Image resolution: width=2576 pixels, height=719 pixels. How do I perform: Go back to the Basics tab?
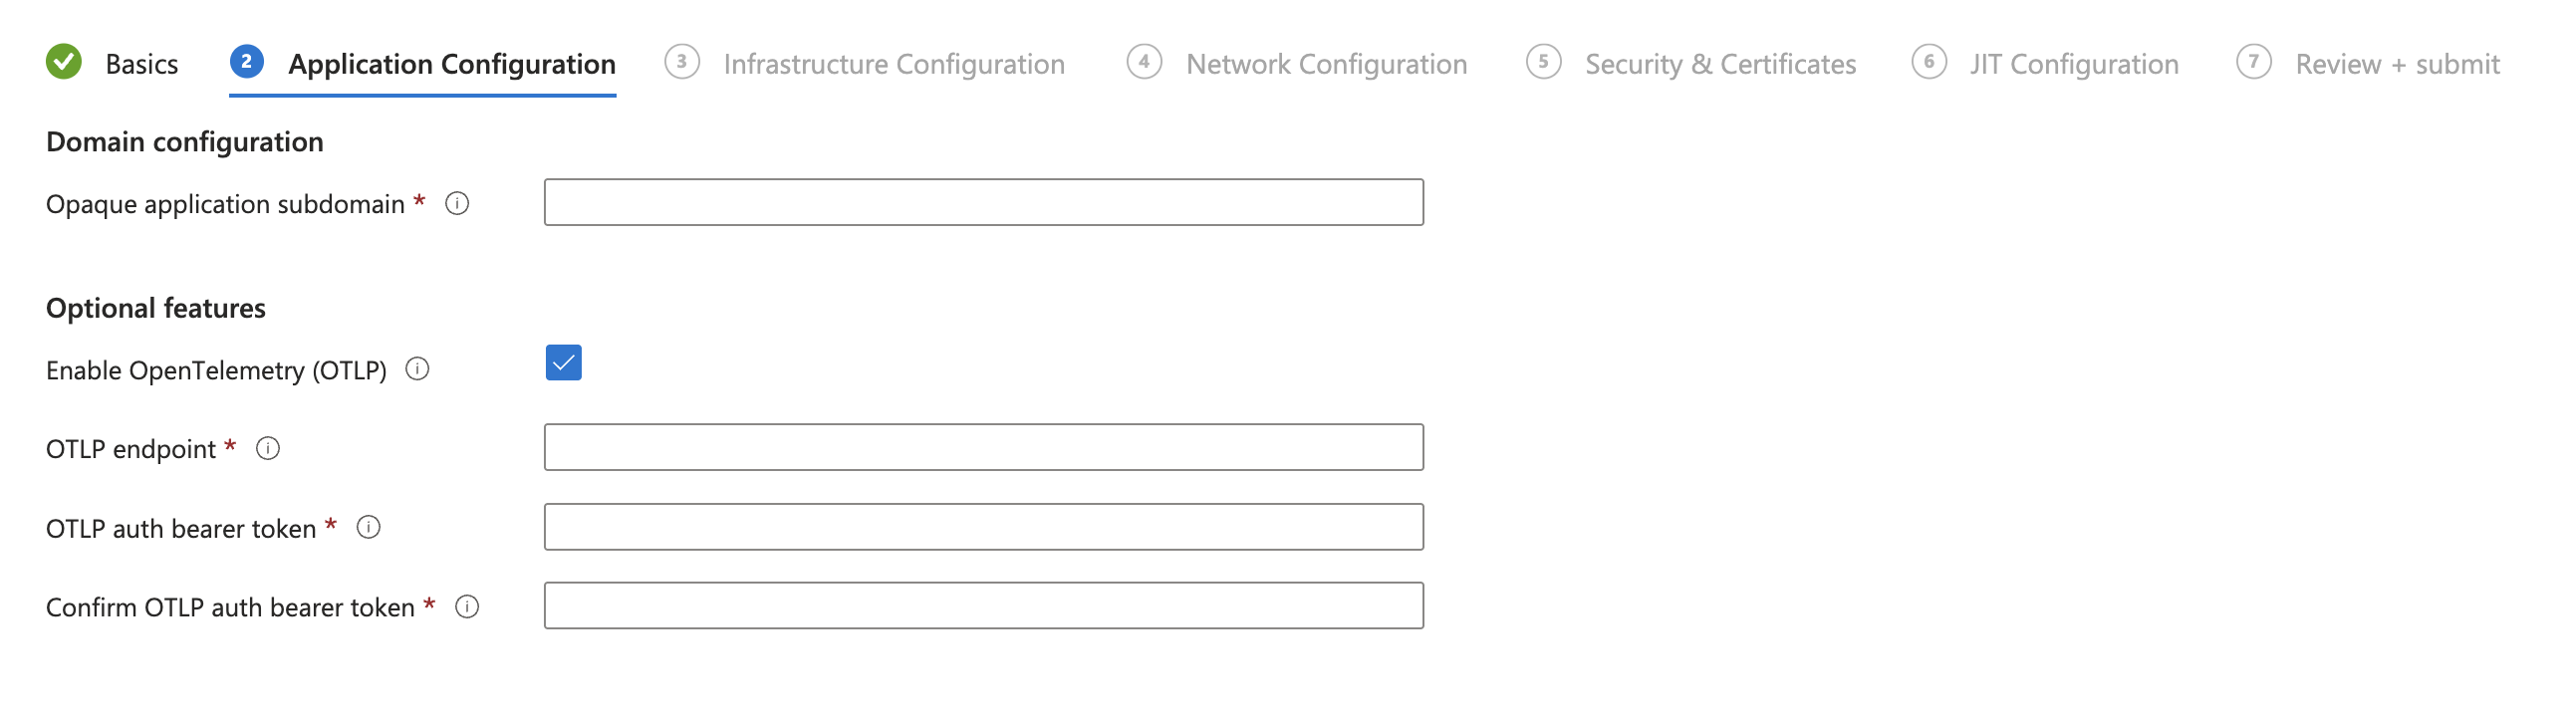[x=141, y=64]
